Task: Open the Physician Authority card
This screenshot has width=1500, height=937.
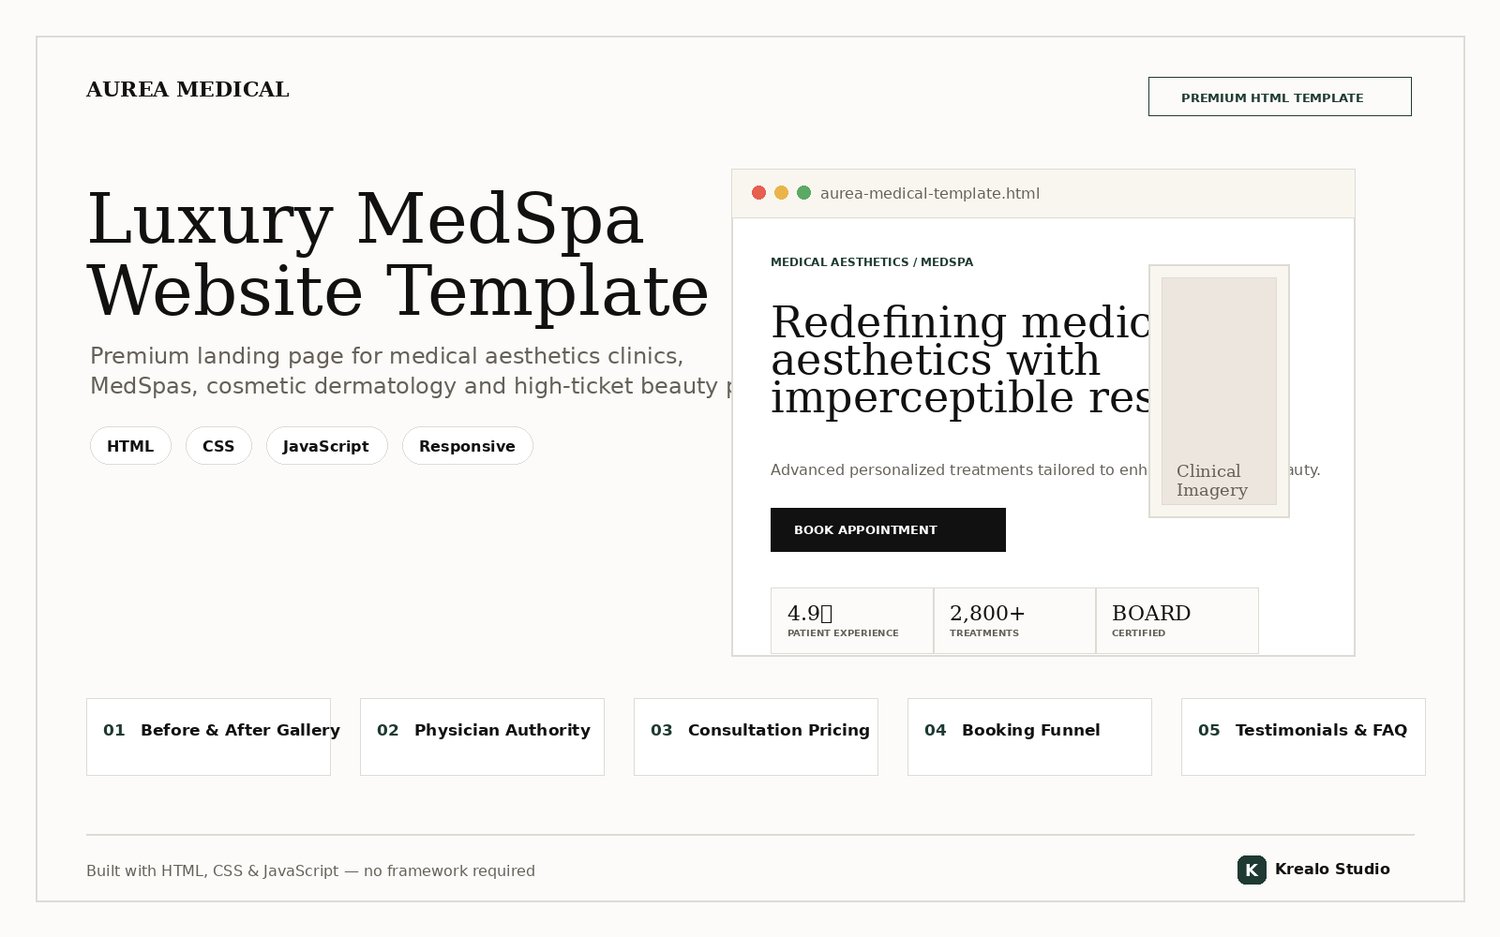Action: pyautogui.click(x=482, y=737)
